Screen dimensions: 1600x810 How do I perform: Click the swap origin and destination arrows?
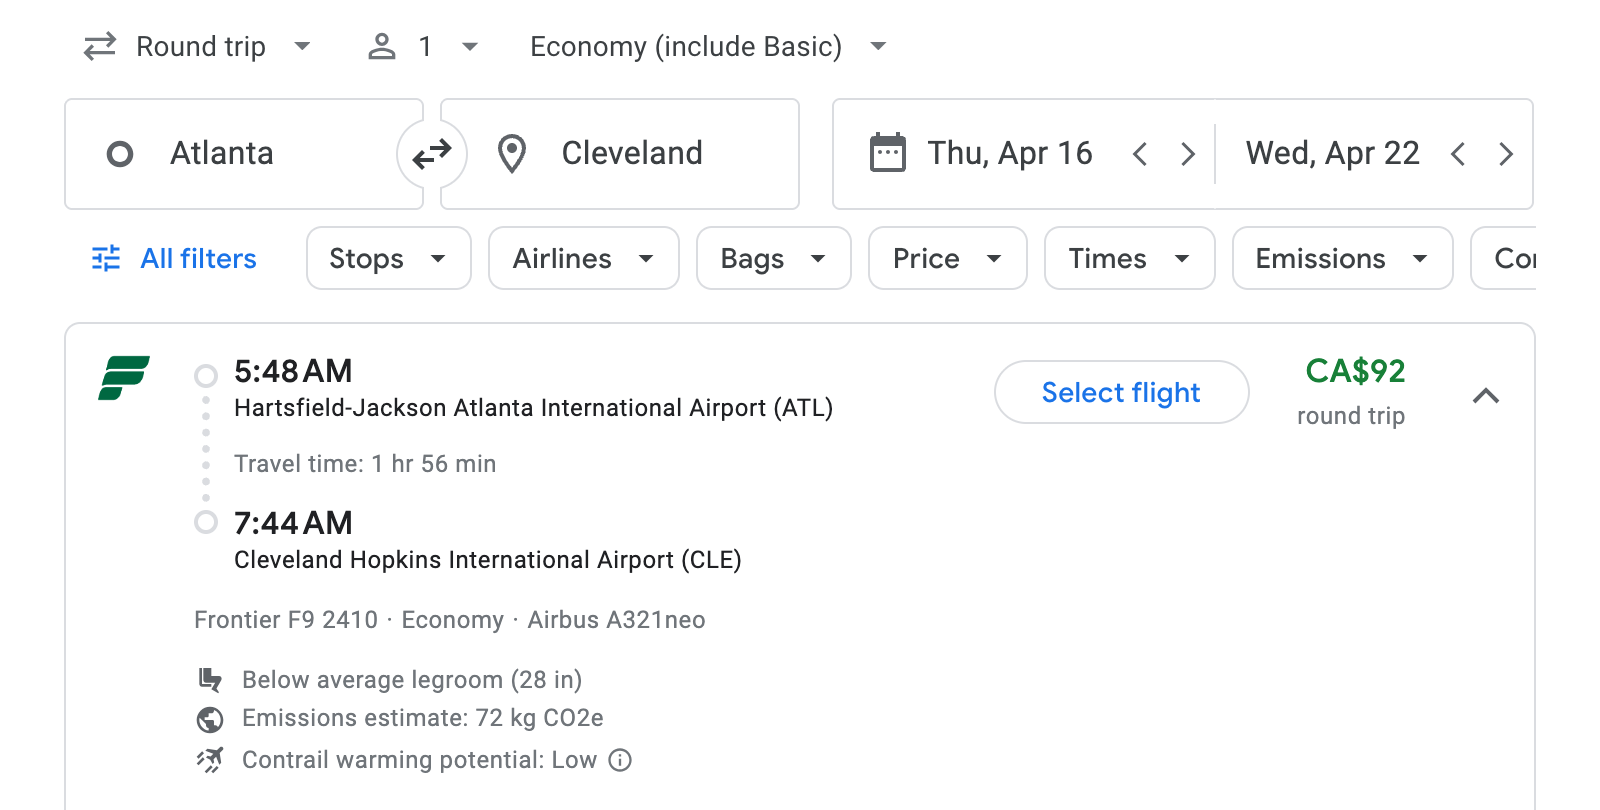[x=432, y=153]
